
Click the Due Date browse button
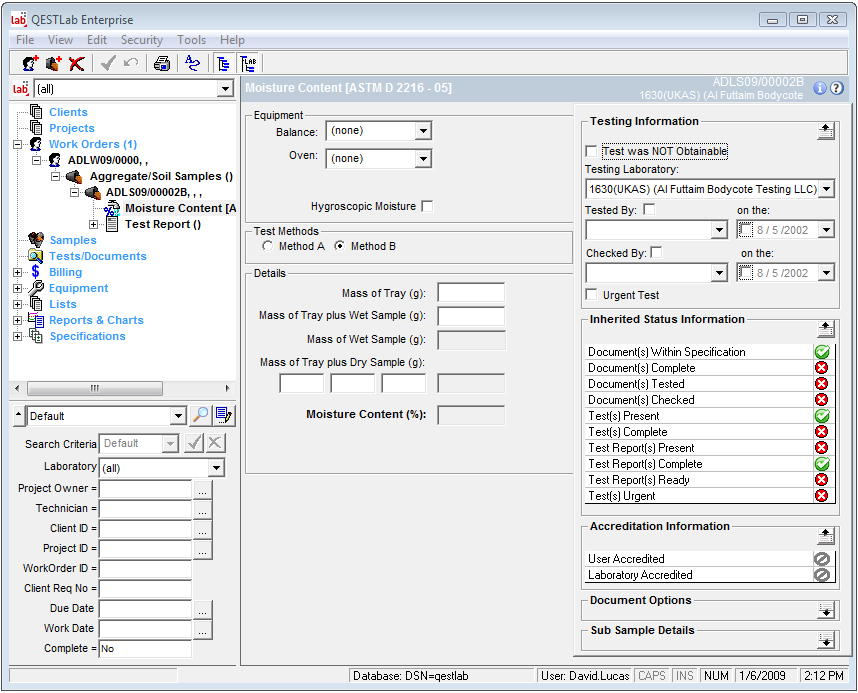tap(203, 610)
